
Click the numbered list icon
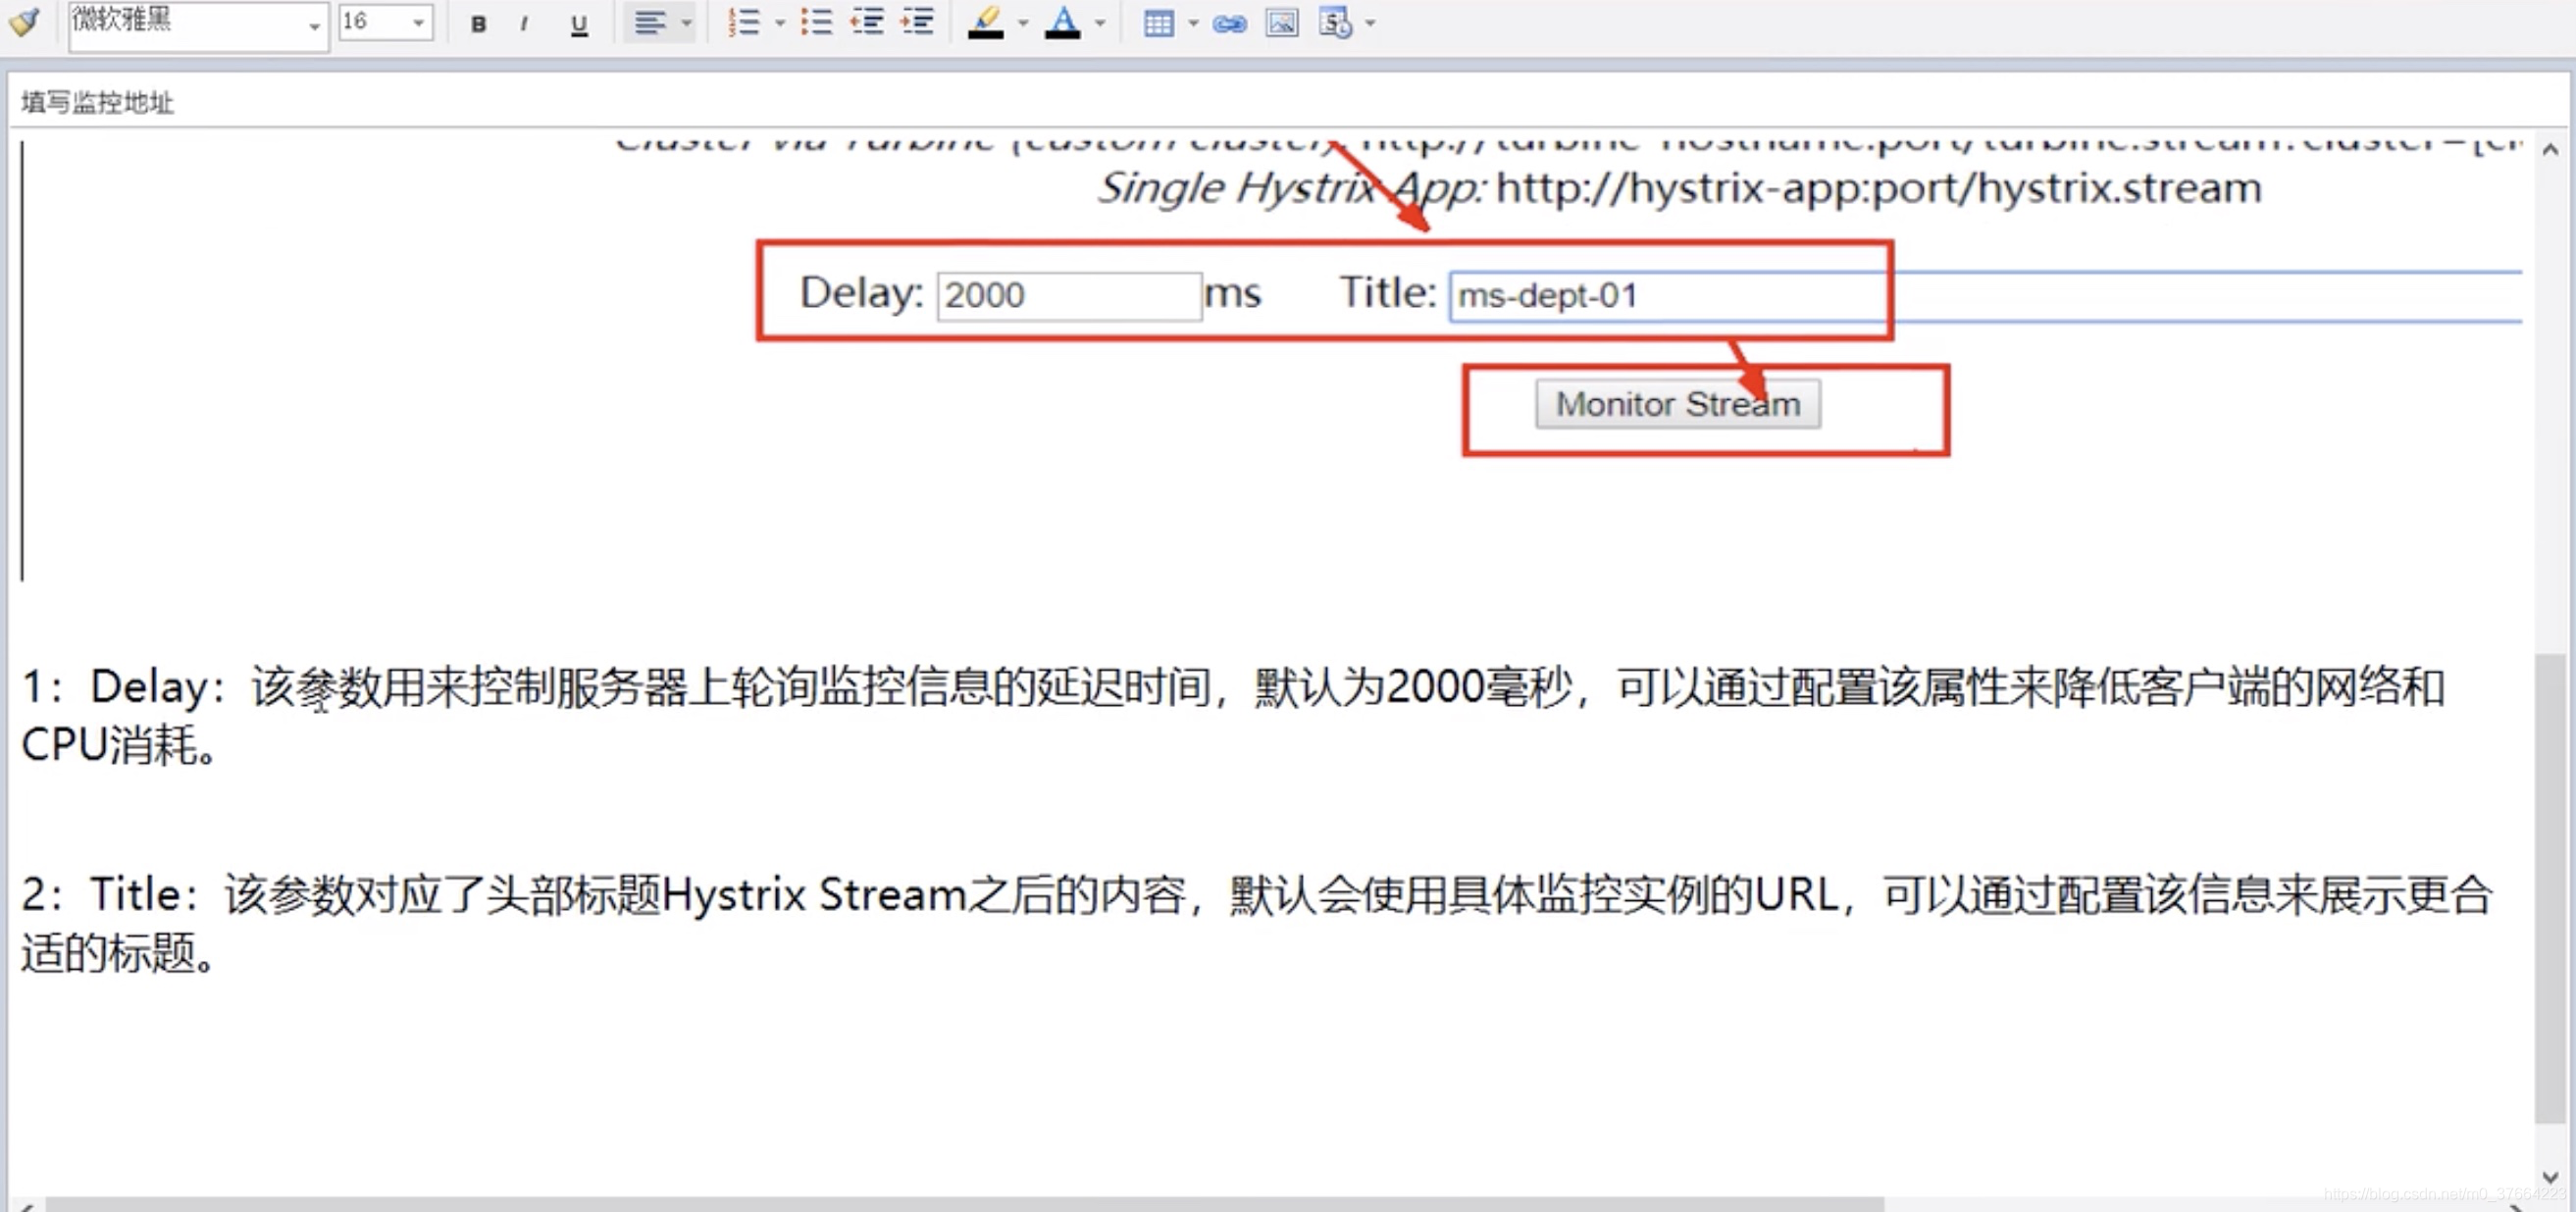[x=743, y=22]
